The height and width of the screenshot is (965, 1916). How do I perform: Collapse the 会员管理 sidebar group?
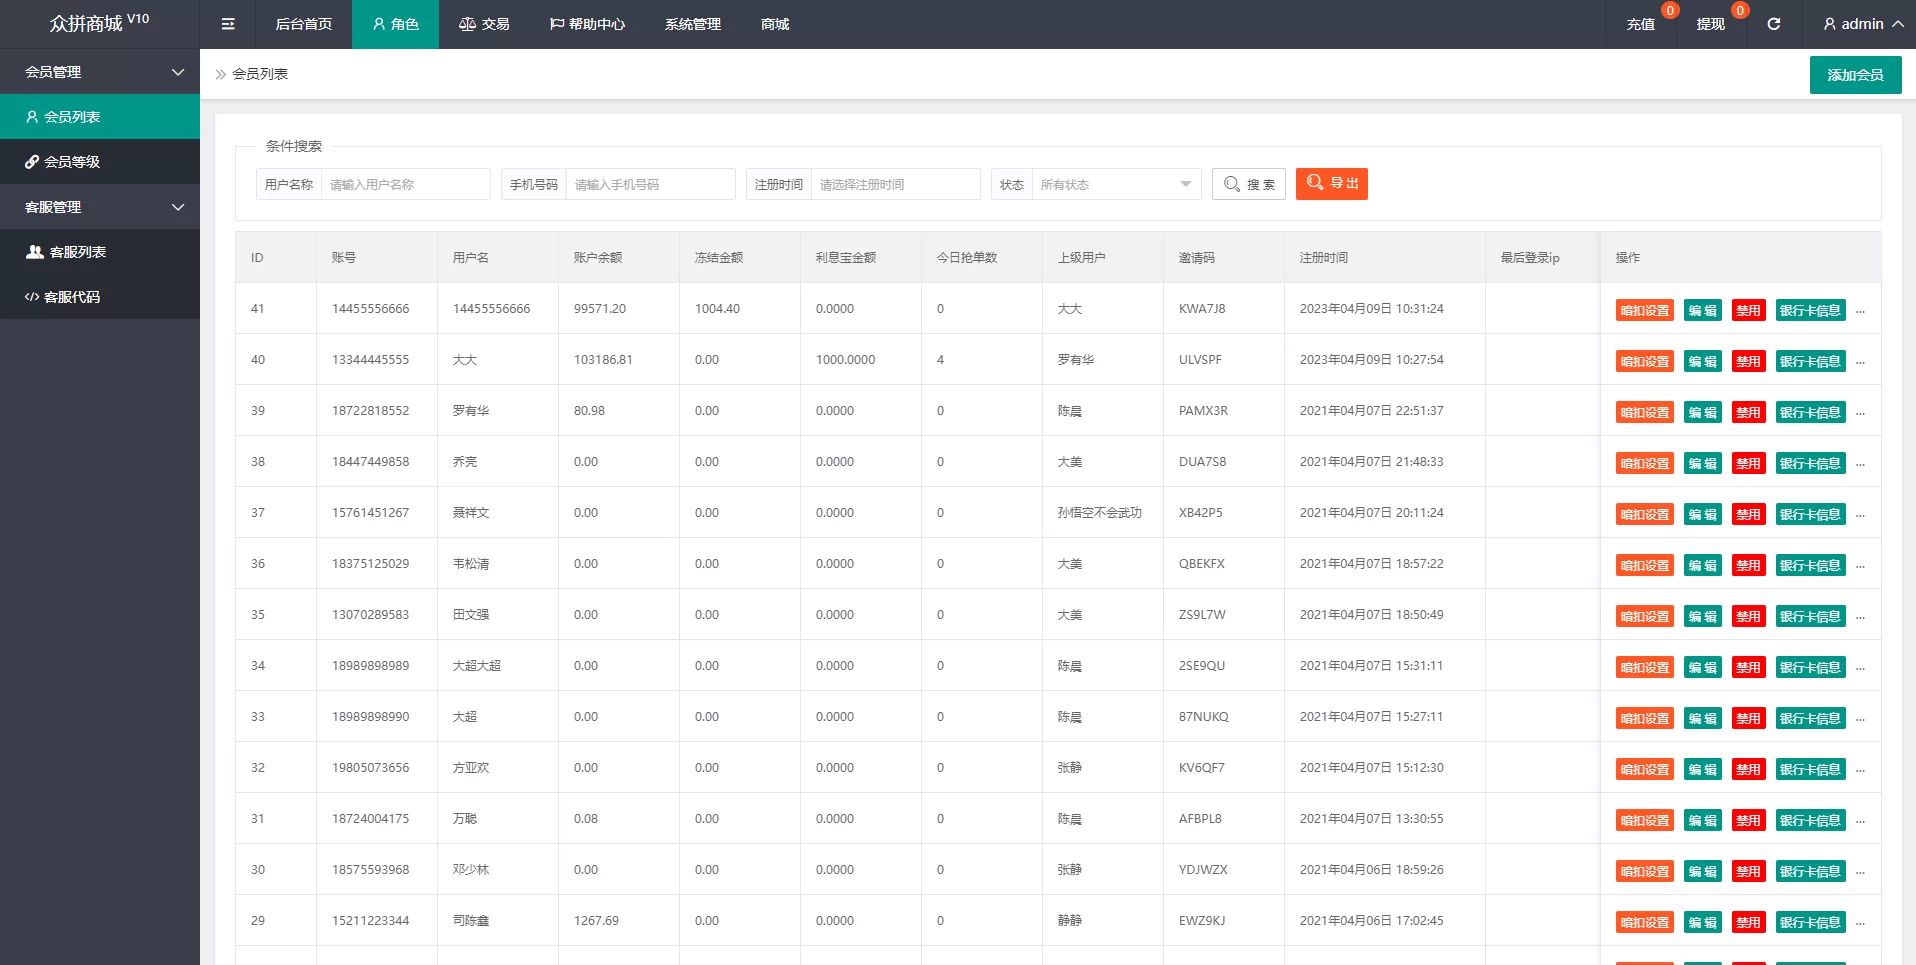100,72
